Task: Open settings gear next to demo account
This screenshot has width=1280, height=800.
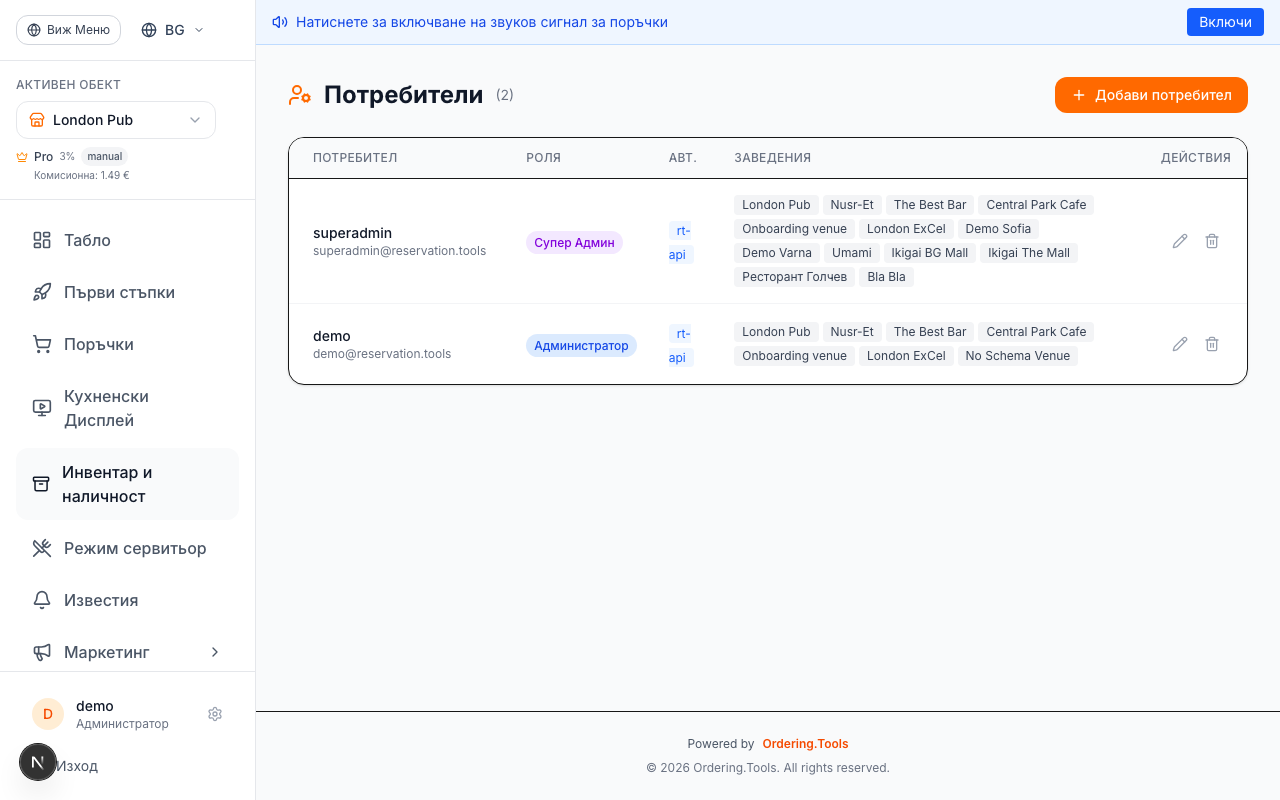Action: [214, 714]
